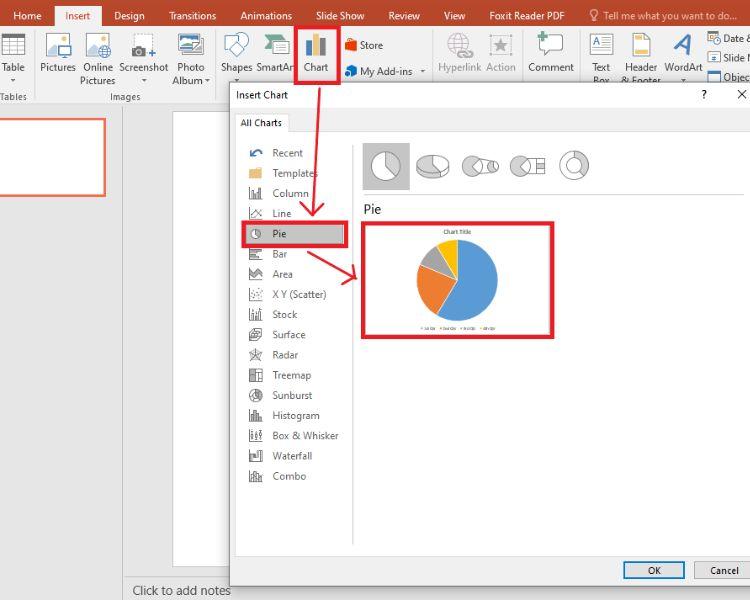This screenshot has width=750, height=600.
Task: Click to add notes below the slide
Action: tap(181, 590)
